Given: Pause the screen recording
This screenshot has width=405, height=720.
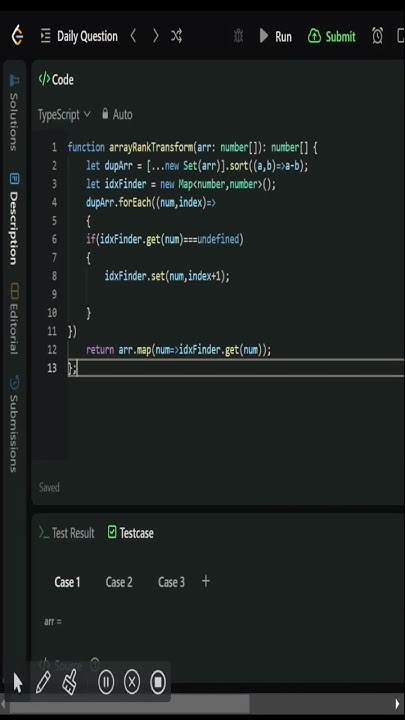Looking at the screenshot, I should tap(106, 682).
